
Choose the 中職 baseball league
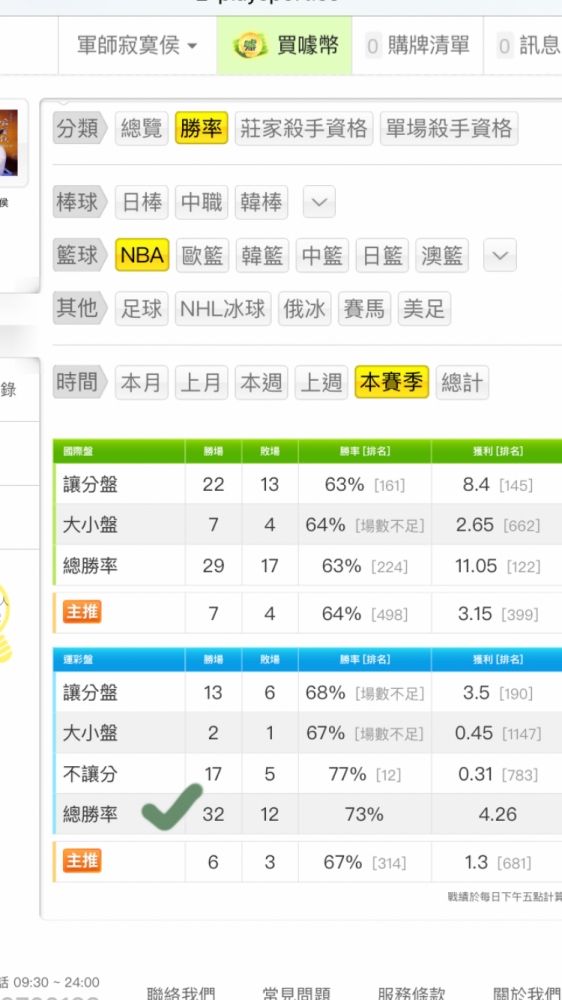[202, 202]
